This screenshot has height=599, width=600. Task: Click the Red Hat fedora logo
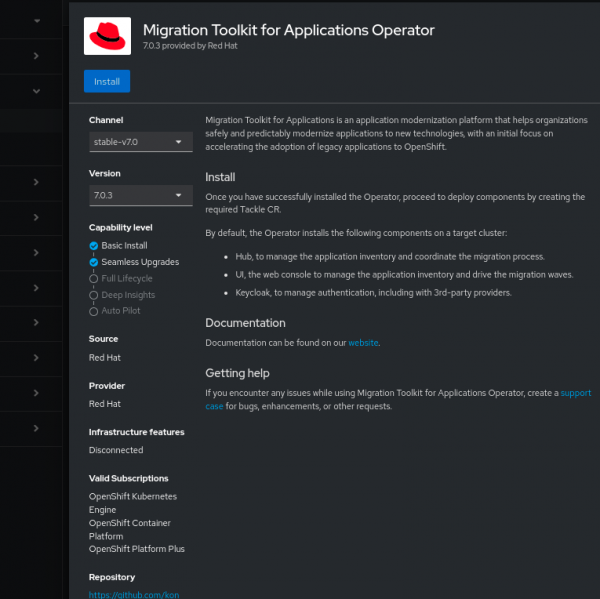(107, 37)
